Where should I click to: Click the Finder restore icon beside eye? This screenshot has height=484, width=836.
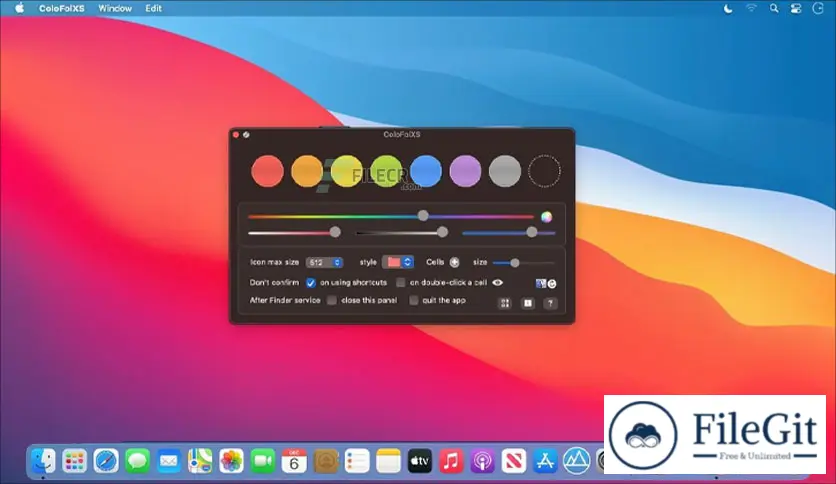(x=546, y=284)
